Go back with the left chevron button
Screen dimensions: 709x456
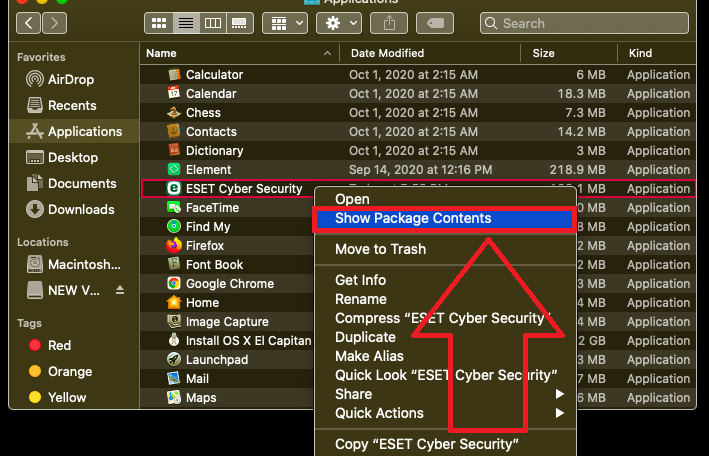(x=28, y=23)
